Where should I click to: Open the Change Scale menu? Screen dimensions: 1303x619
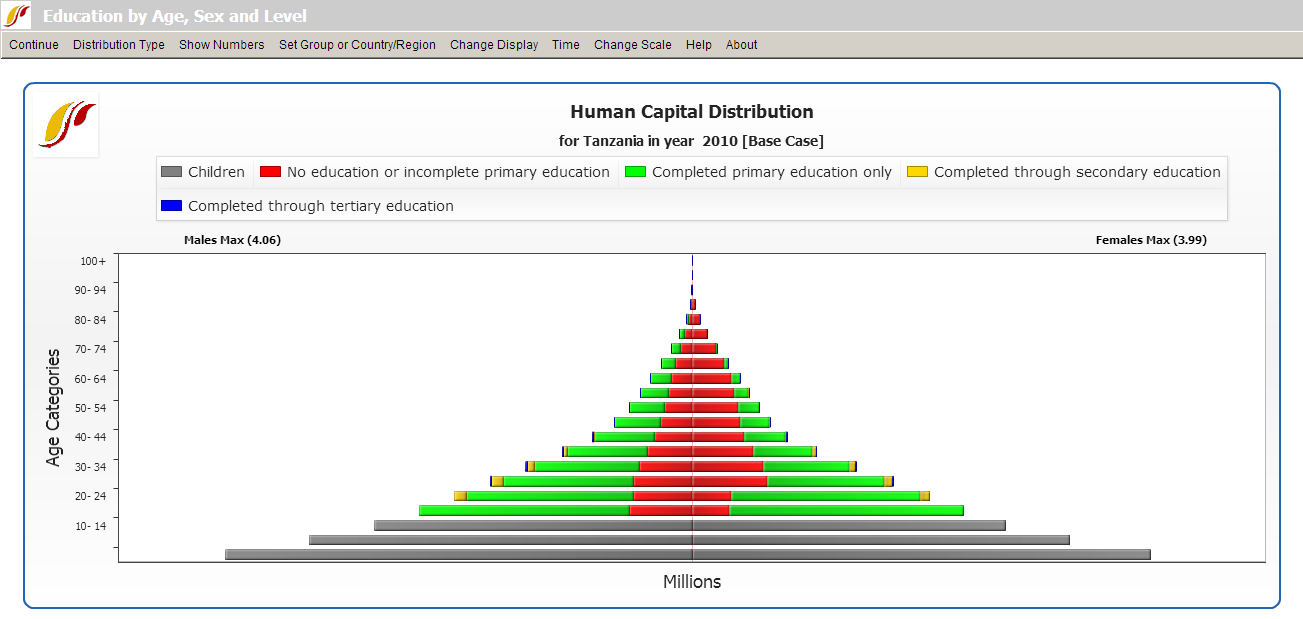[x=632, y=45]
